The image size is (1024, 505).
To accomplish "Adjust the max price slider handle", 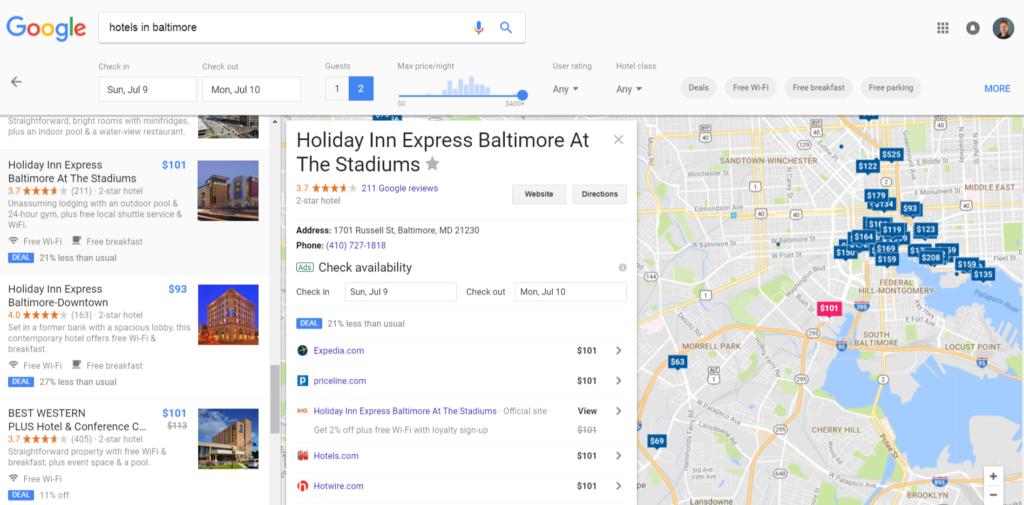I will coord(522,95).
